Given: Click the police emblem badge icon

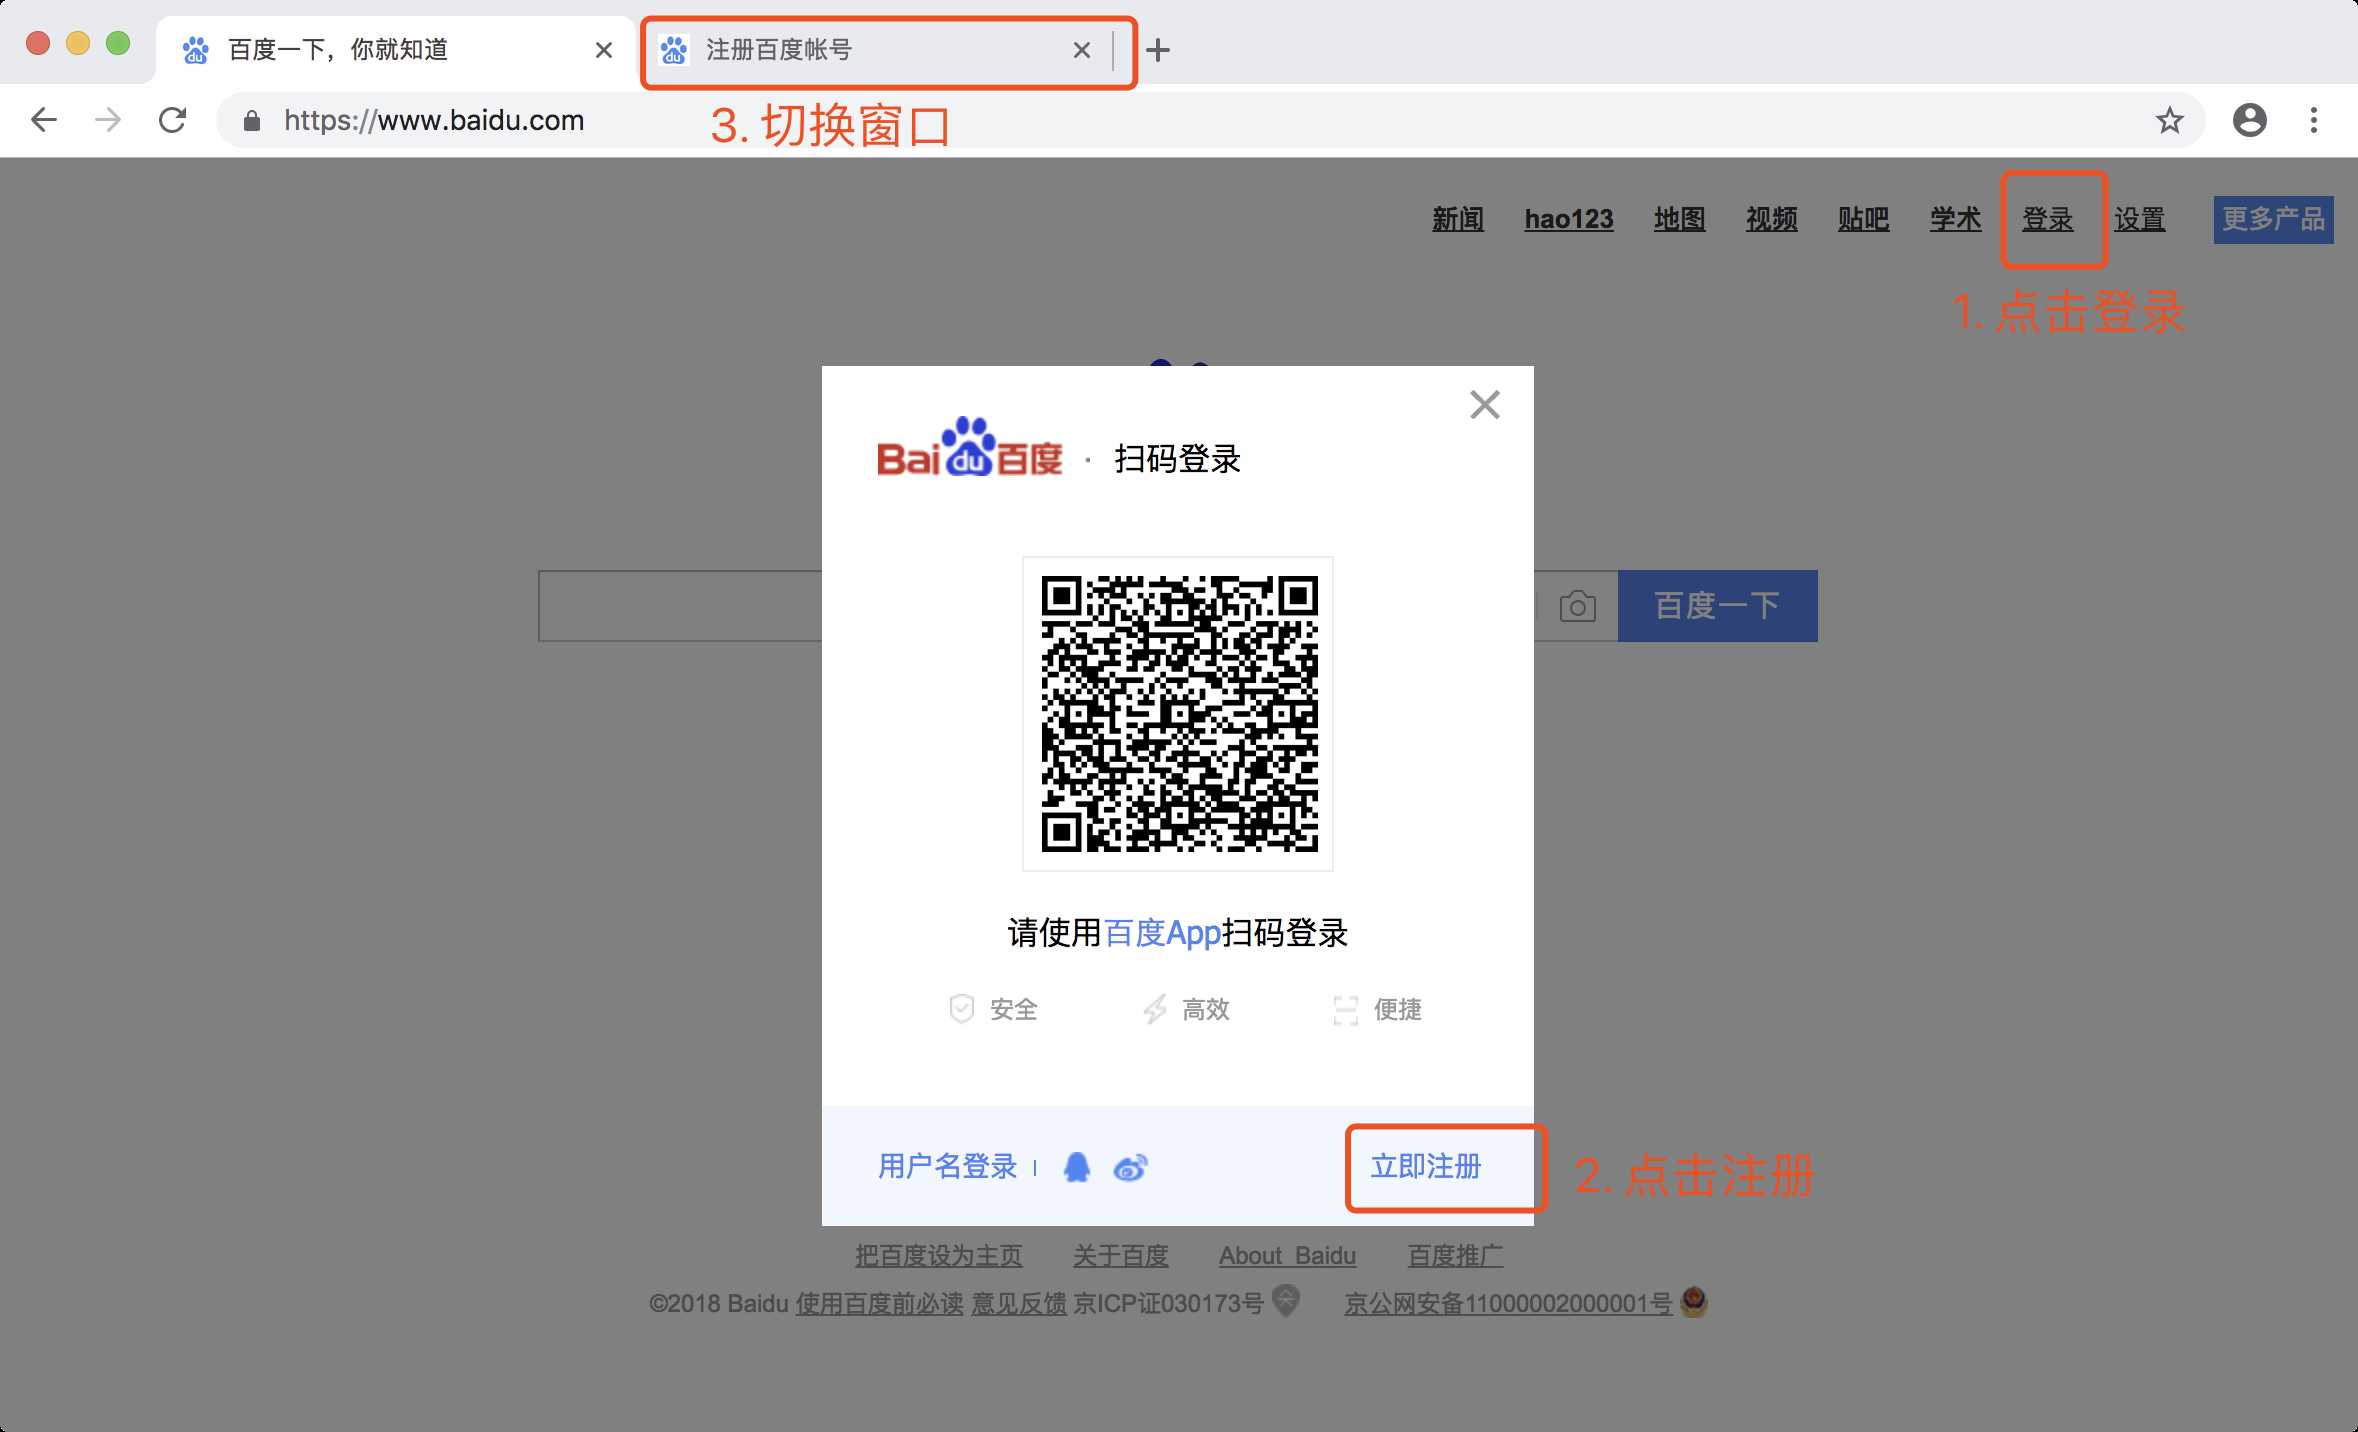Looking at the screenshot, I should [1694, 1302].
